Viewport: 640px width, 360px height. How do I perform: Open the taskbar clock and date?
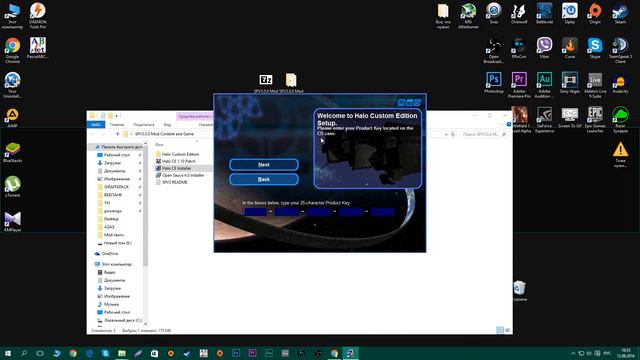(x=625, y=353)
